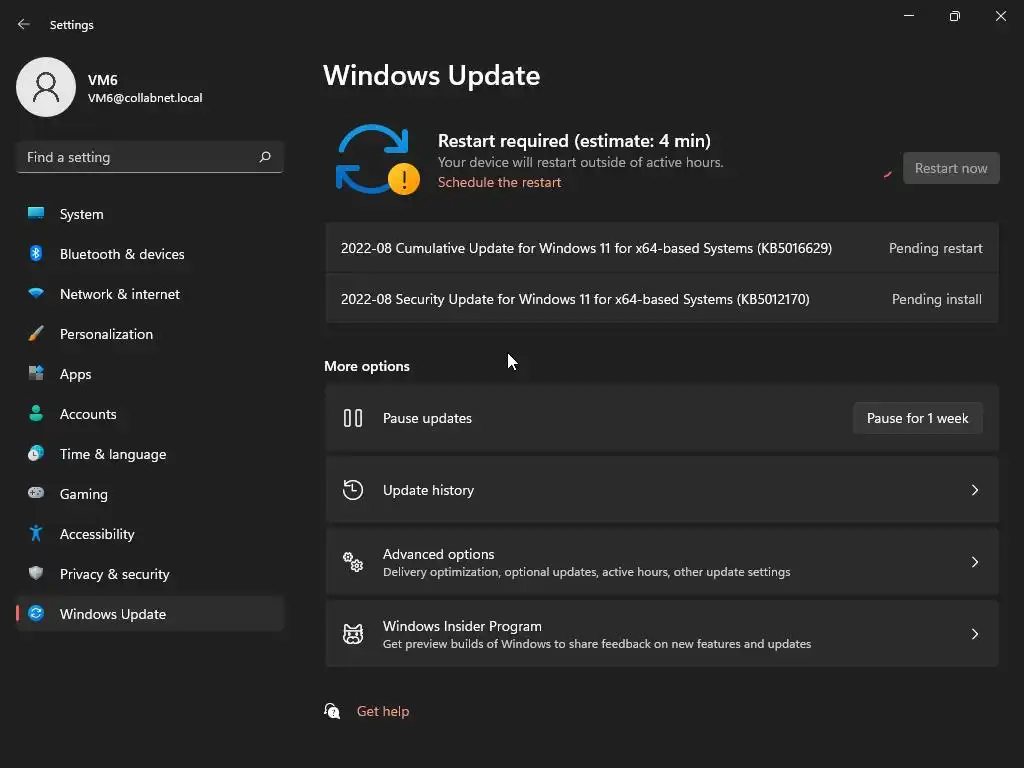This screenshot has width=1024, height=768.
Task: Click Schedule the restart link
Action: 499,182
